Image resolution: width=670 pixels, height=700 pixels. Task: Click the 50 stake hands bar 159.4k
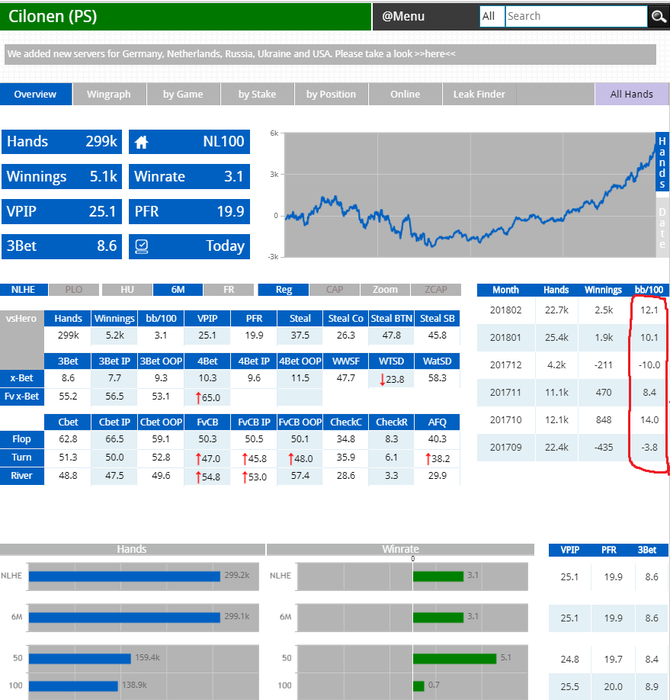point(80,658)
